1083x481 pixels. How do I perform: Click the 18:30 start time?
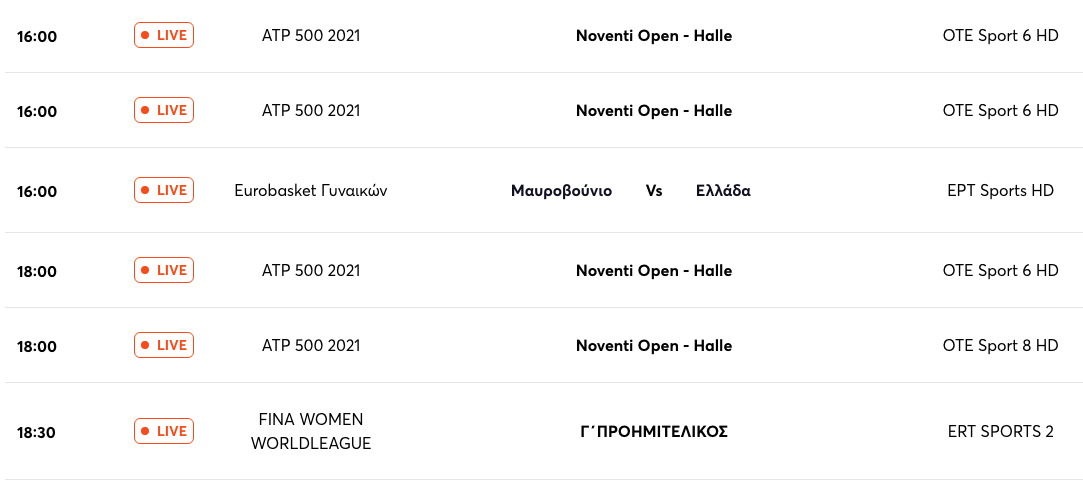[37, 433]
